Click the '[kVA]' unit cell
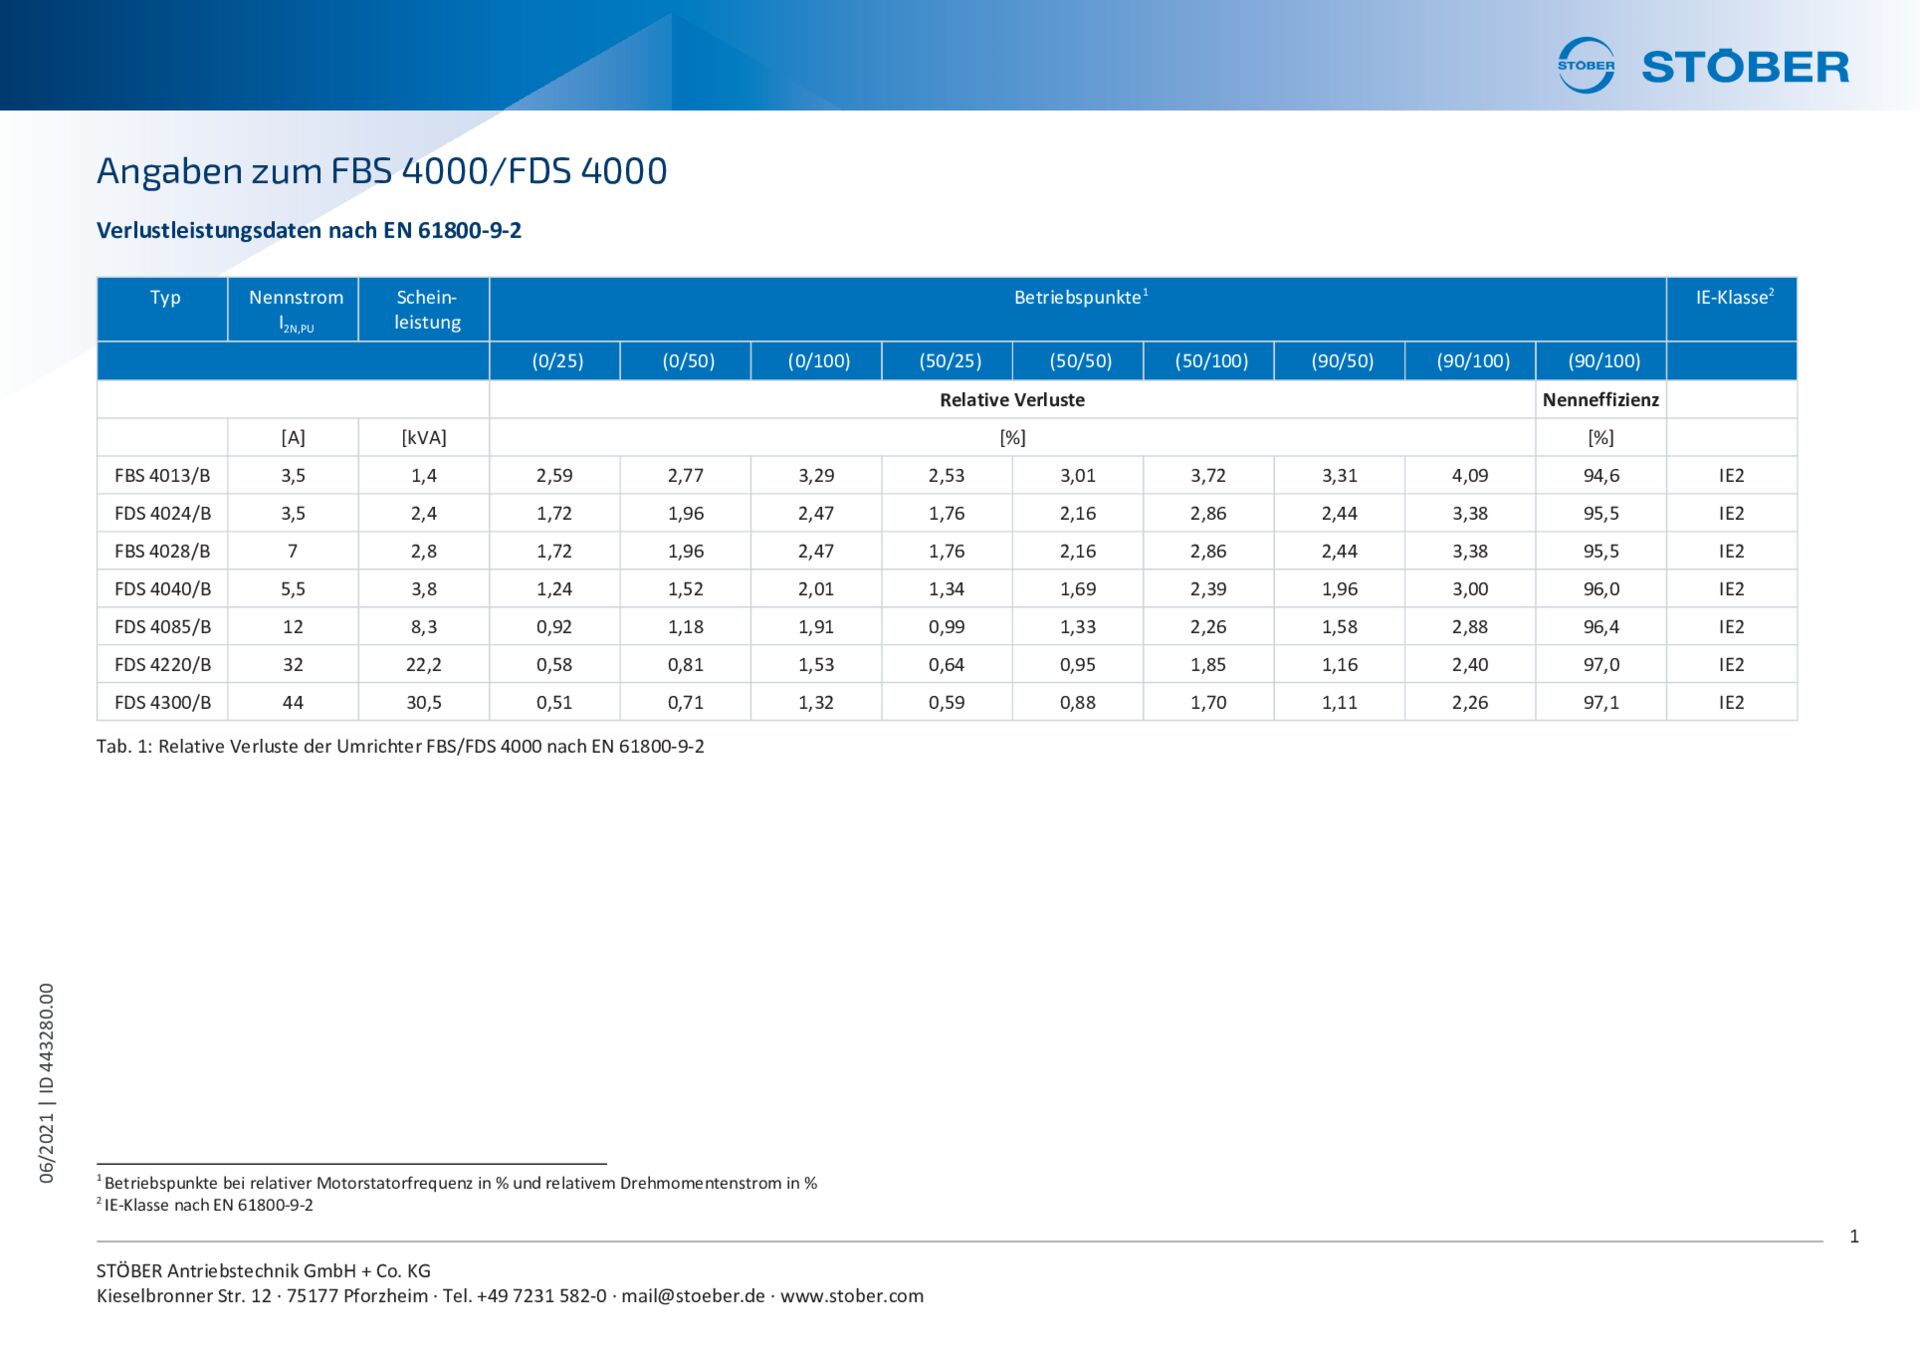This screenshot has width=1920, height=1358. (424, 438)
